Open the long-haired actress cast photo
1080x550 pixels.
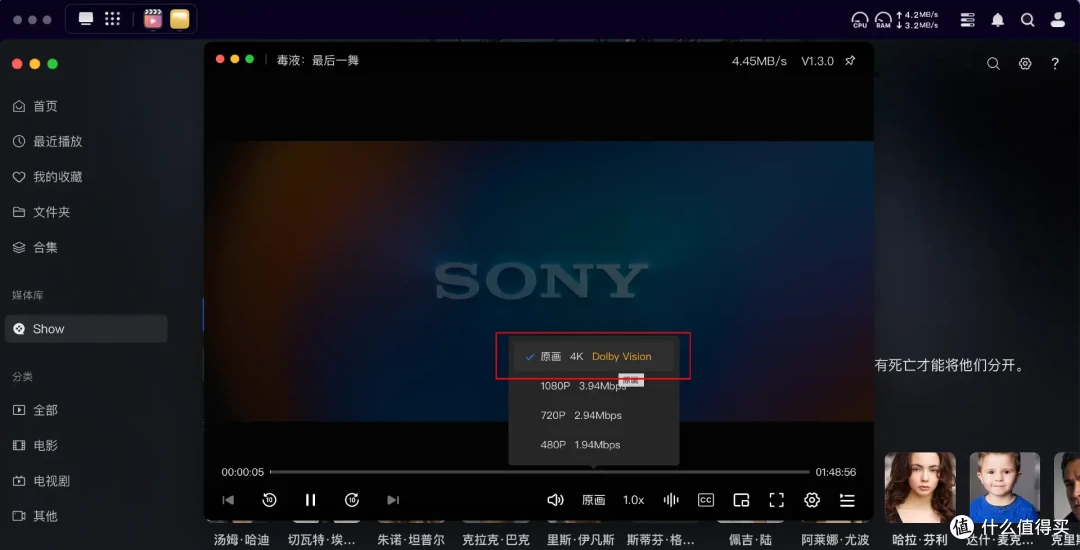point(920,487)
